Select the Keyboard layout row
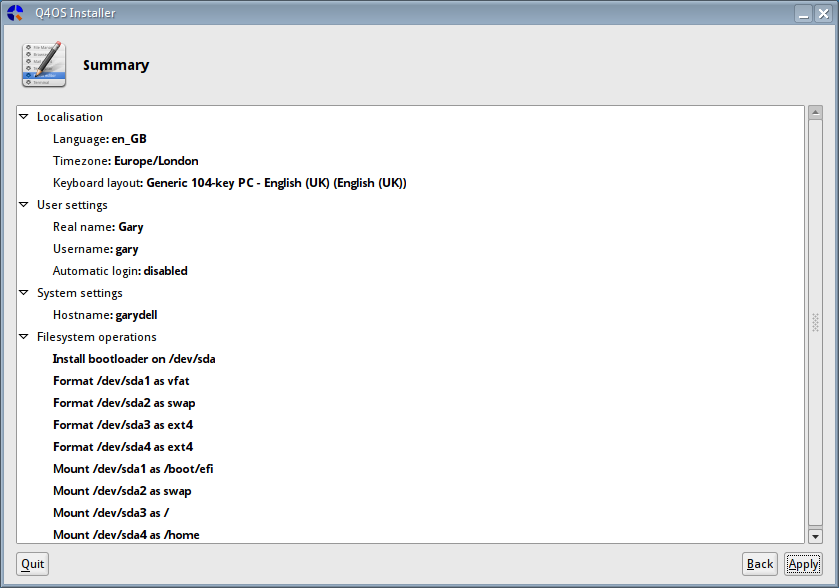The height and width of the screenshot is (588, 839). [x=230, y=183]
